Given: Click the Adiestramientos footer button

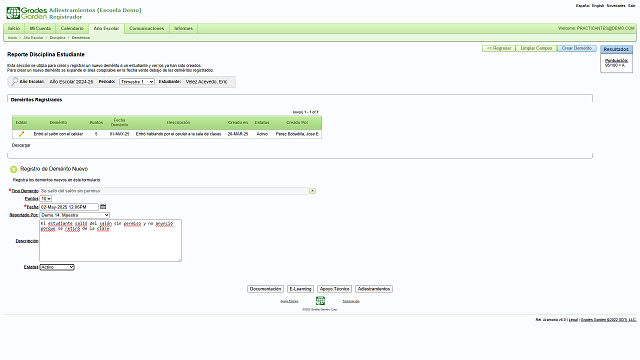Looking at the screenshot, I should (x=374, y=289).
